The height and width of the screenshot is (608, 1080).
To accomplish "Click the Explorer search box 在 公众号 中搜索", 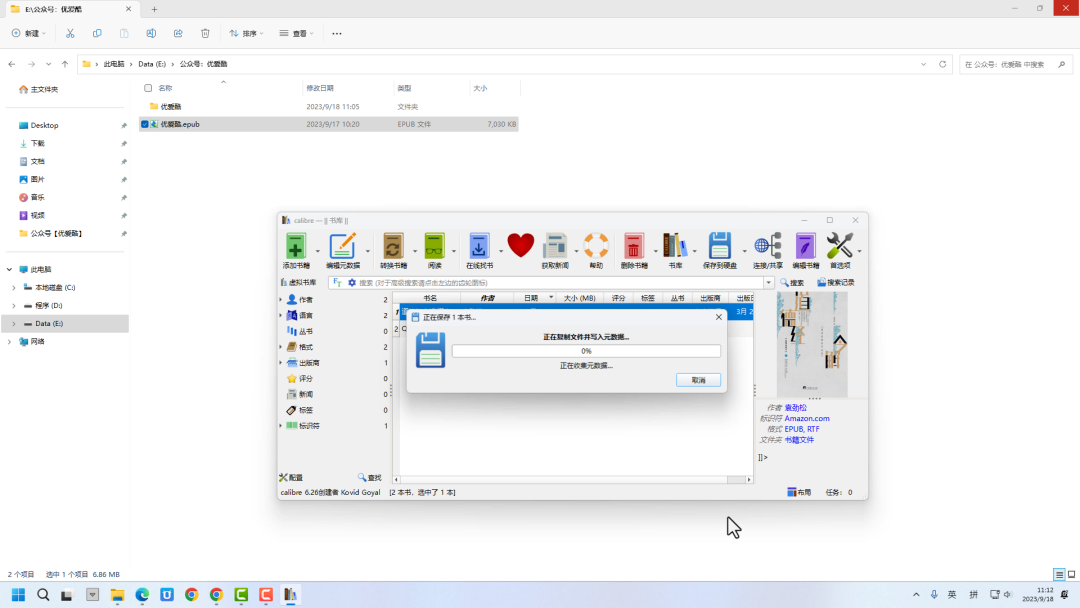I will 1016,64.
